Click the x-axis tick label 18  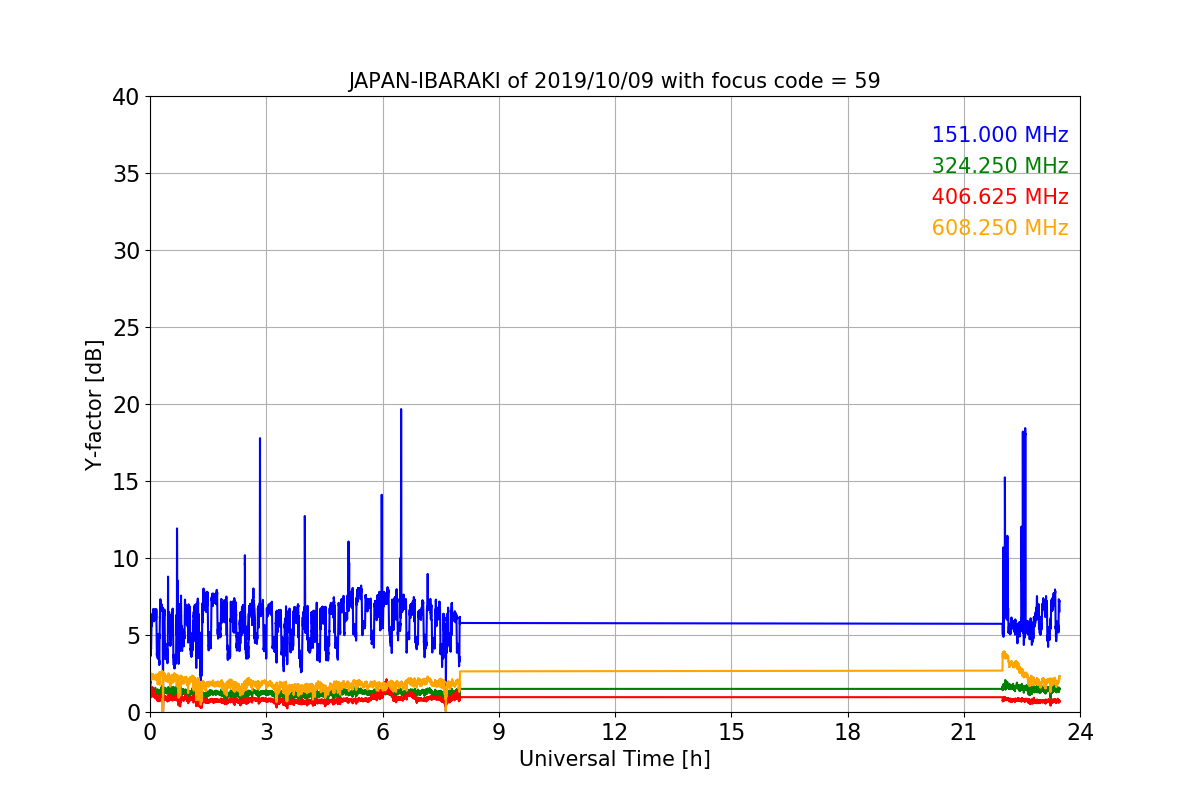click(847, 732)
